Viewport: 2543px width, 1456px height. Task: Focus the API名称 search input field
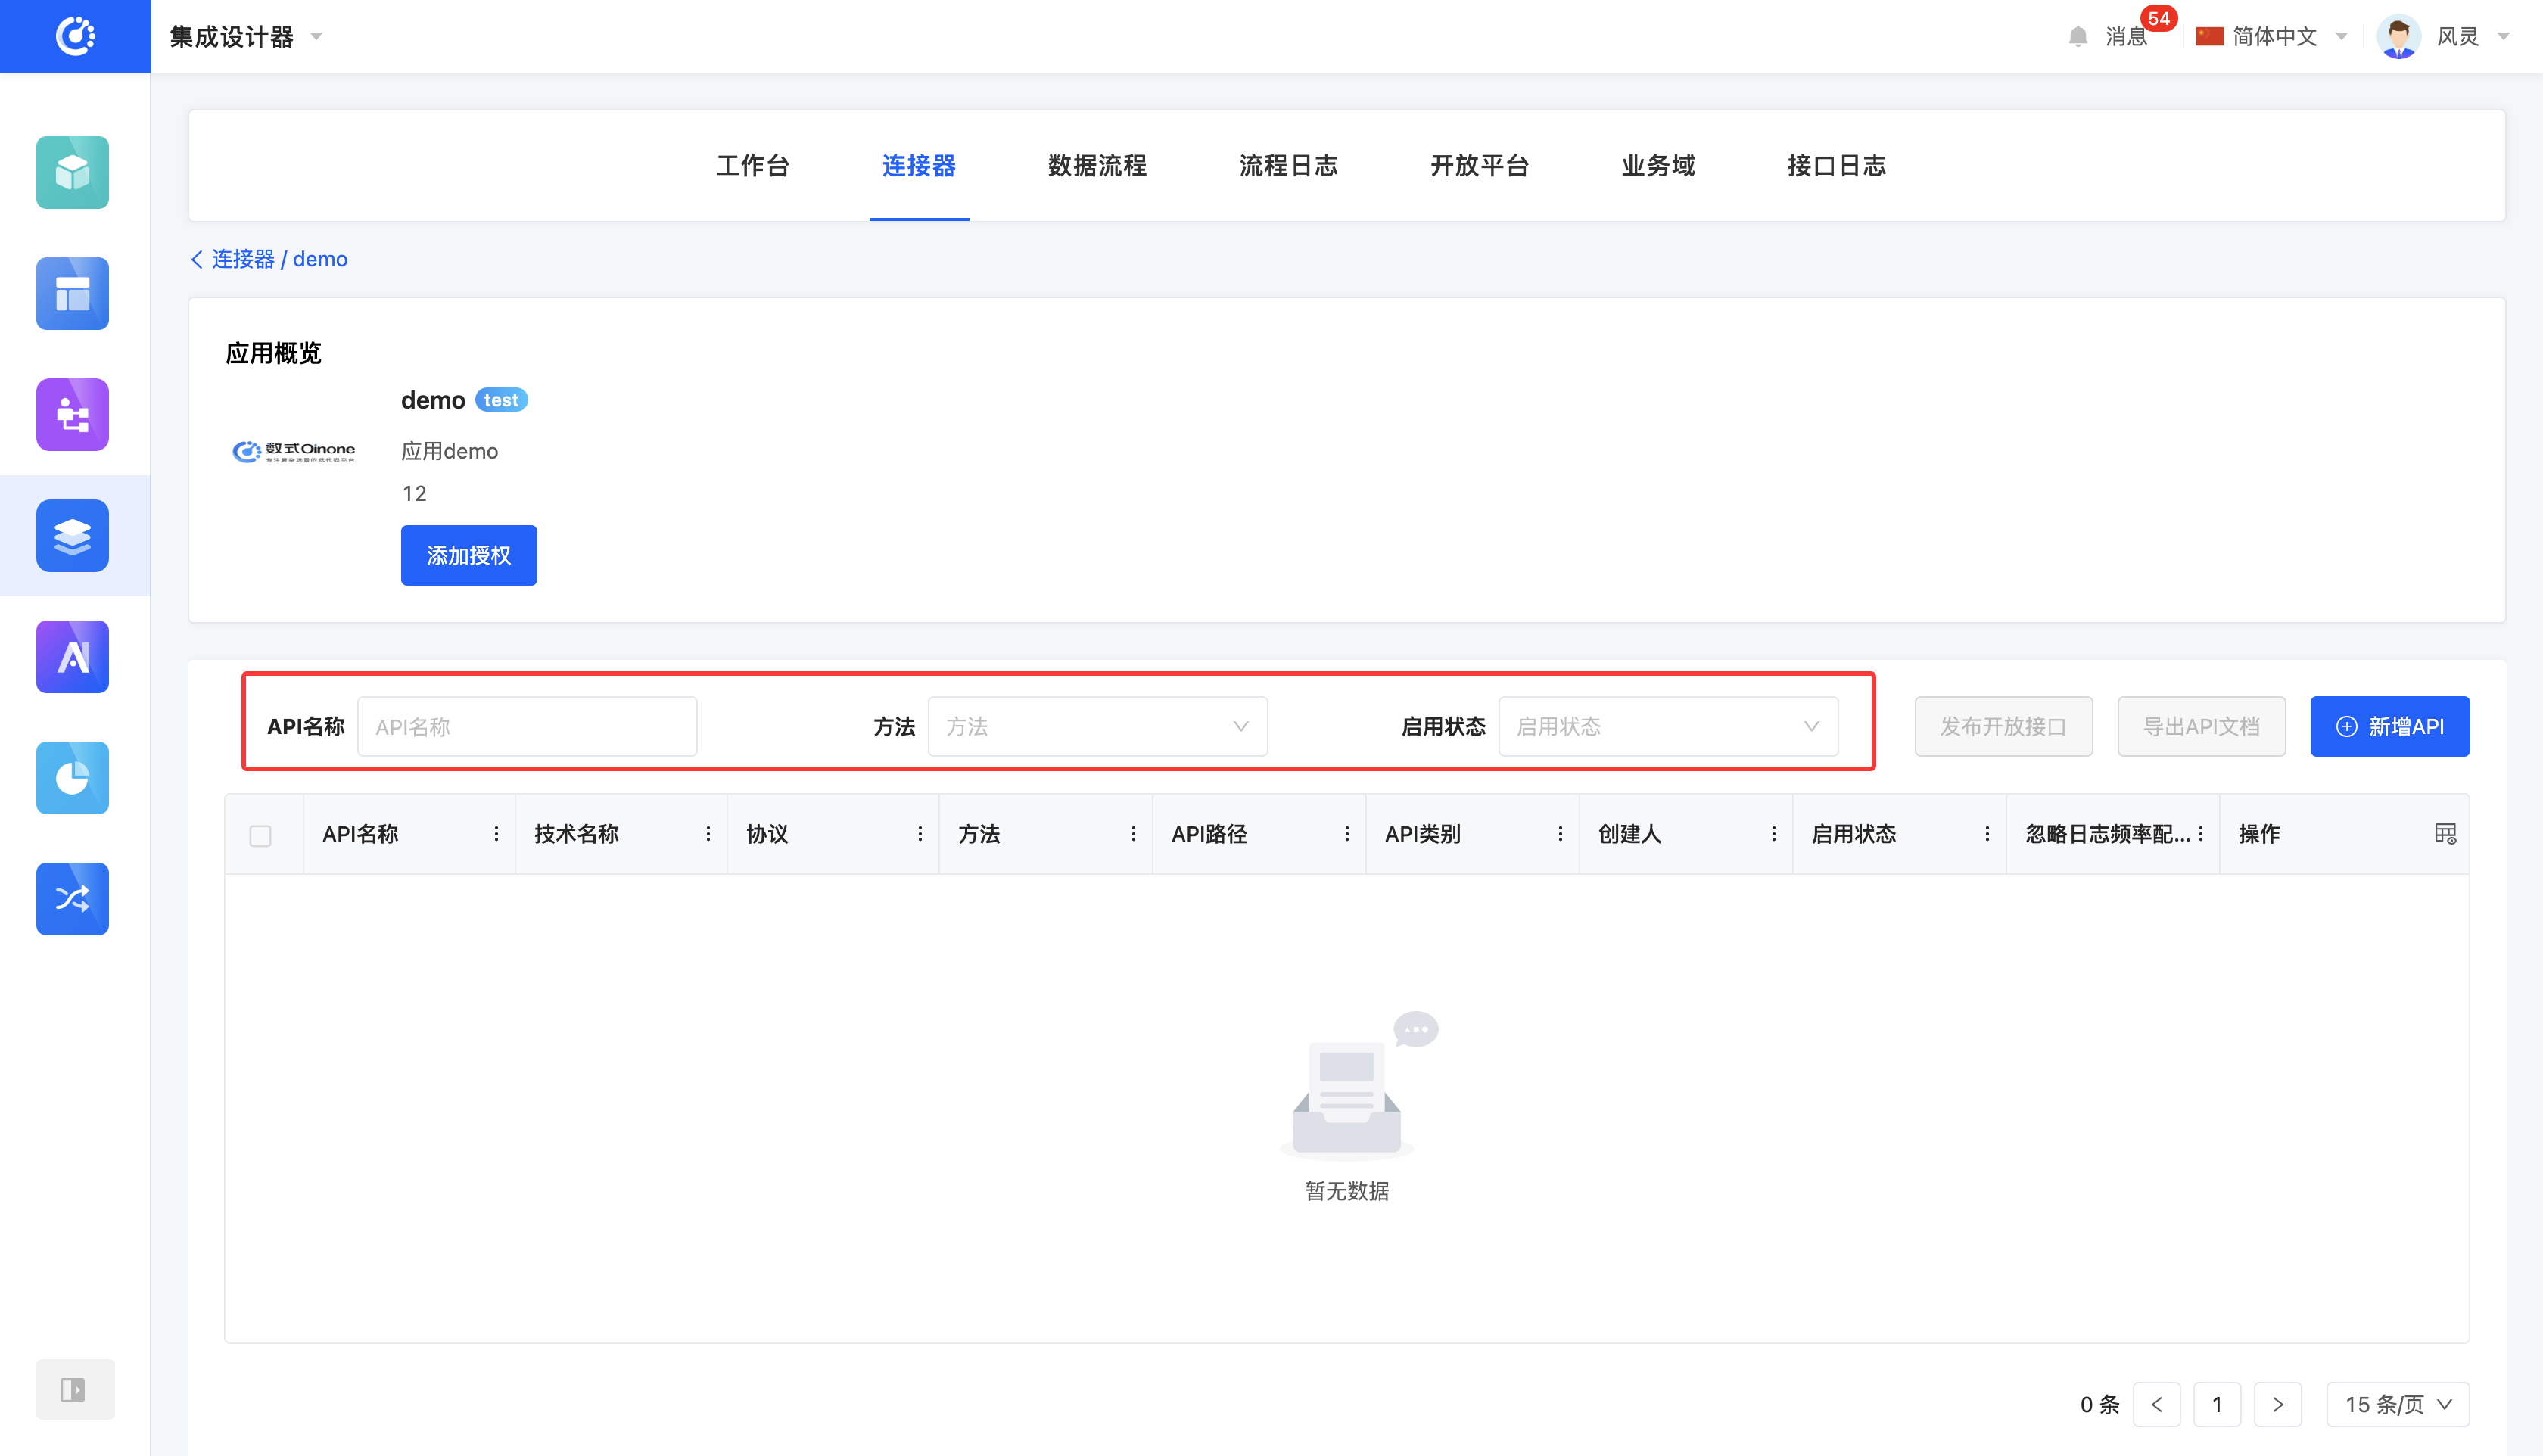pyautogui.click(x=527, y=726)
